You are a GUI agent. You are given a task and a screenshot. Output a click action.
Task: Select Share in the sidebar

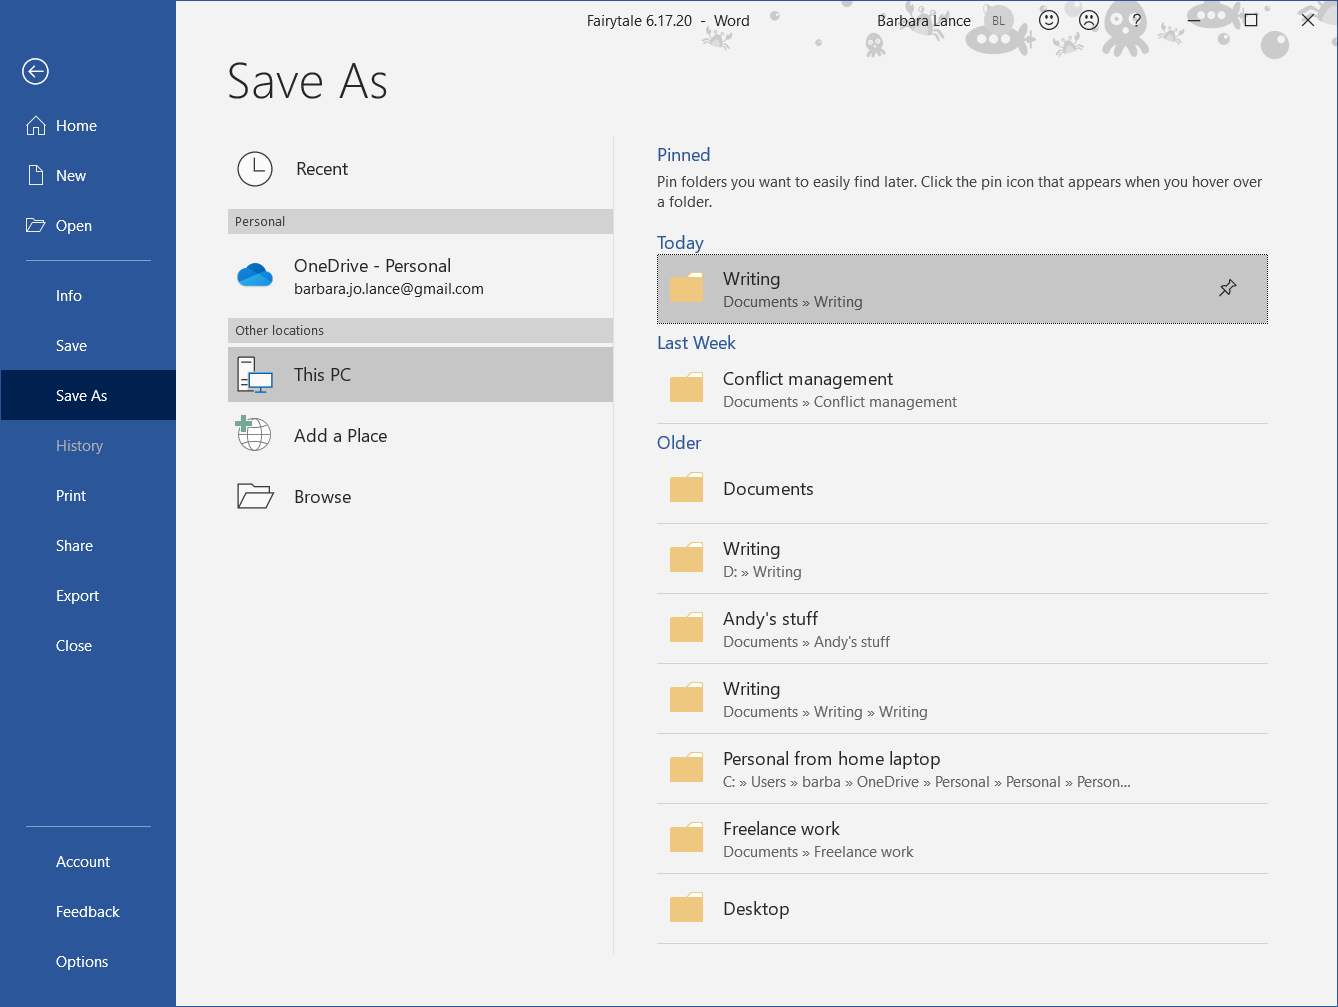point(88,546)
